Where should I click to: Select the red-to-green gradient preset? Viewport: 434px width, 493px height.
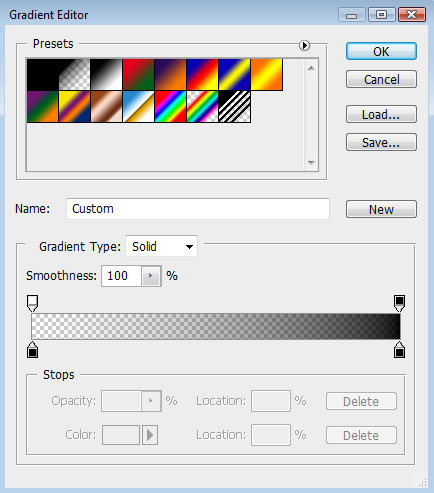pyautogui.click(x=138, y=74)
